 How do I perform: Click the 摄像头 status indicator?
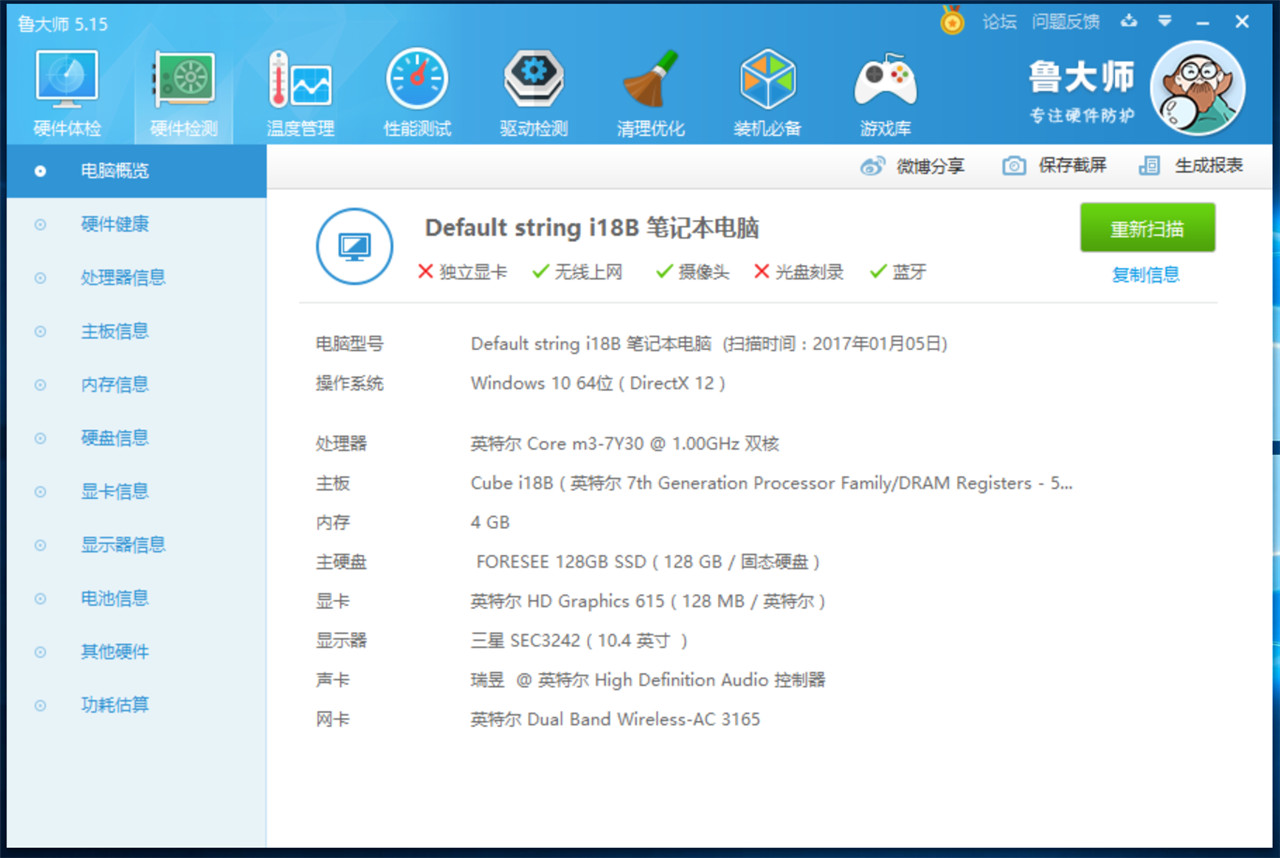point(692,272)
